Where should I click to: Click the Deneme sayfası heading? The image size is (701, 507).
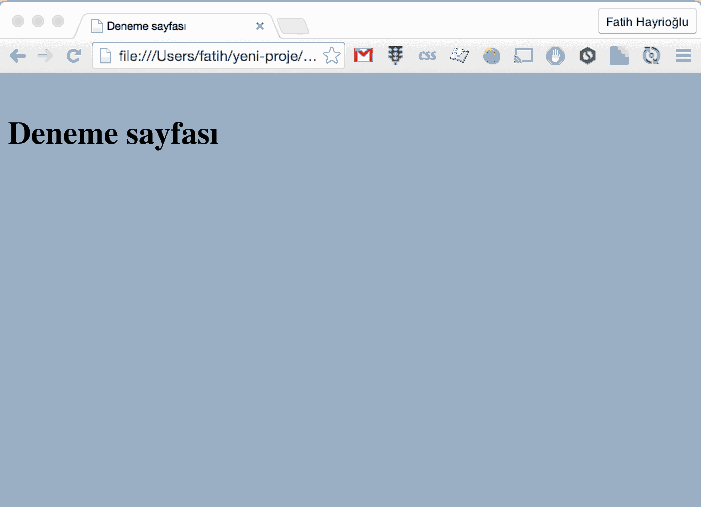(x=113, y=134)
